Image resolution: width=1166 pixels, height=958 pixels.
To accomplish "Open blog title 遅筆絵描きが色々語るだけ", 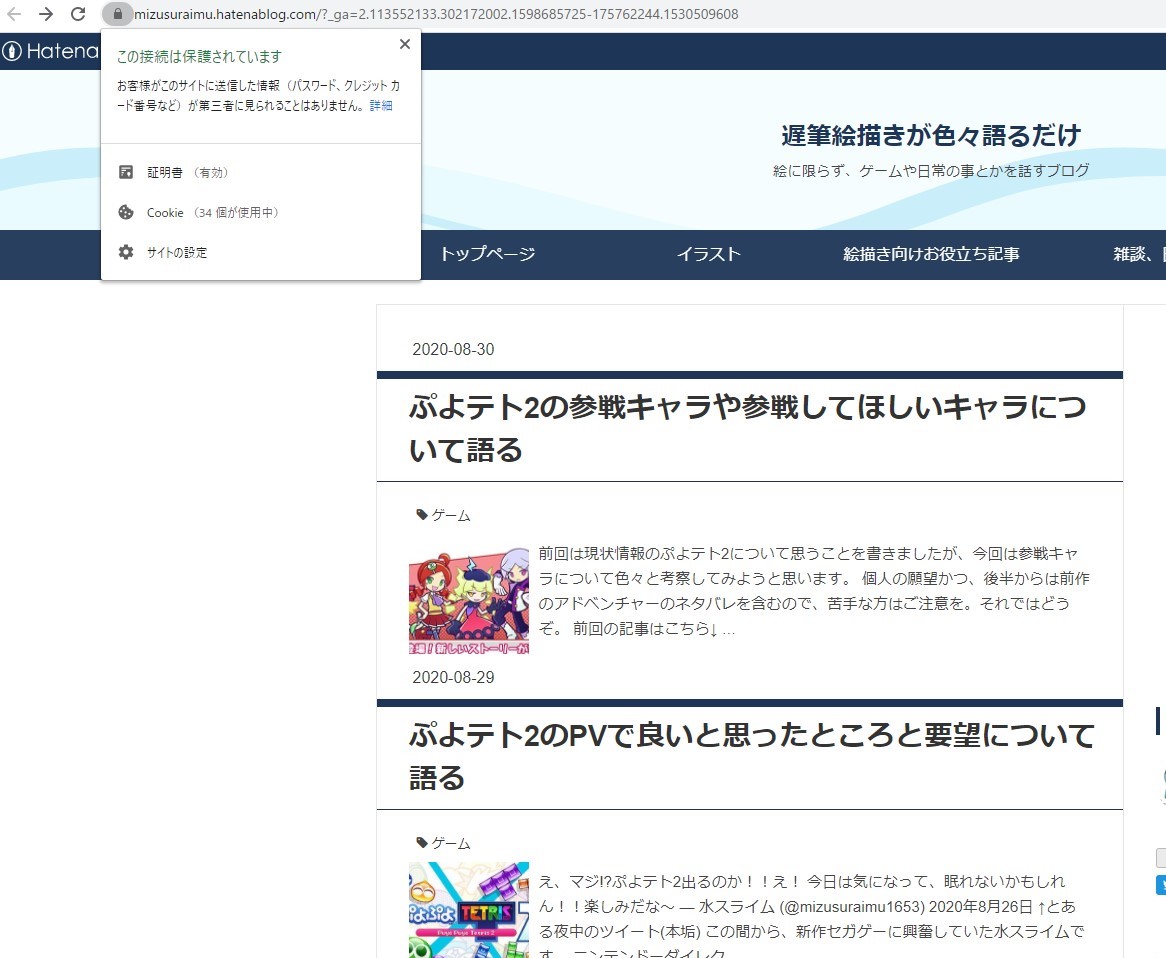I will (931, 135).
